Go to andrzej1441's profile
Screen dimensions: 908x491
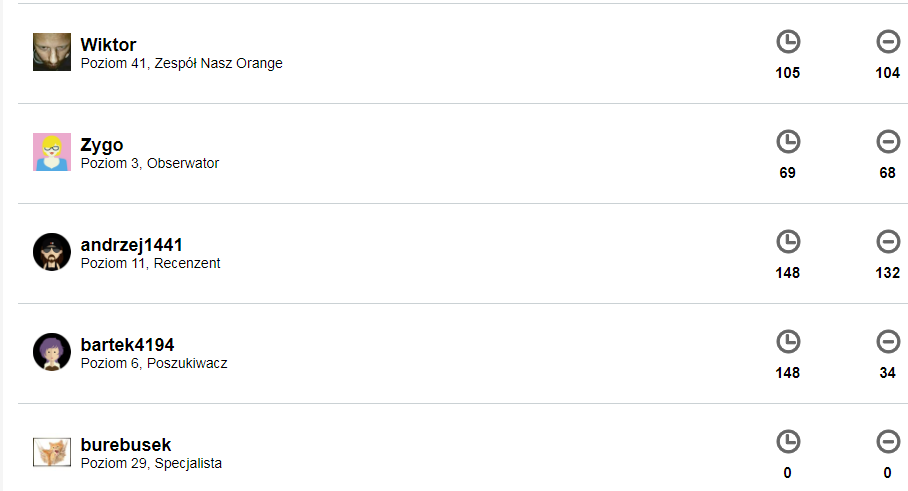pos(131,245)
